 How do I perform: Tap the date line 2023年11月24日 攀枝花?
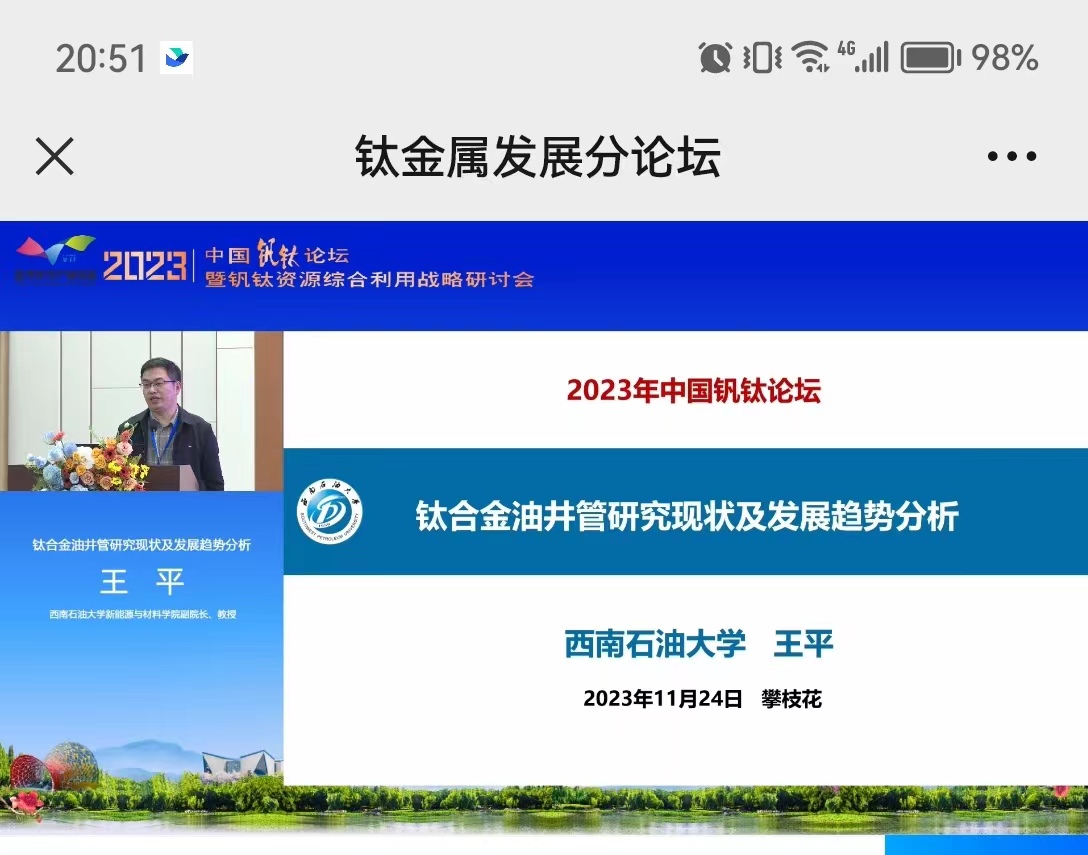pos(702,699)
